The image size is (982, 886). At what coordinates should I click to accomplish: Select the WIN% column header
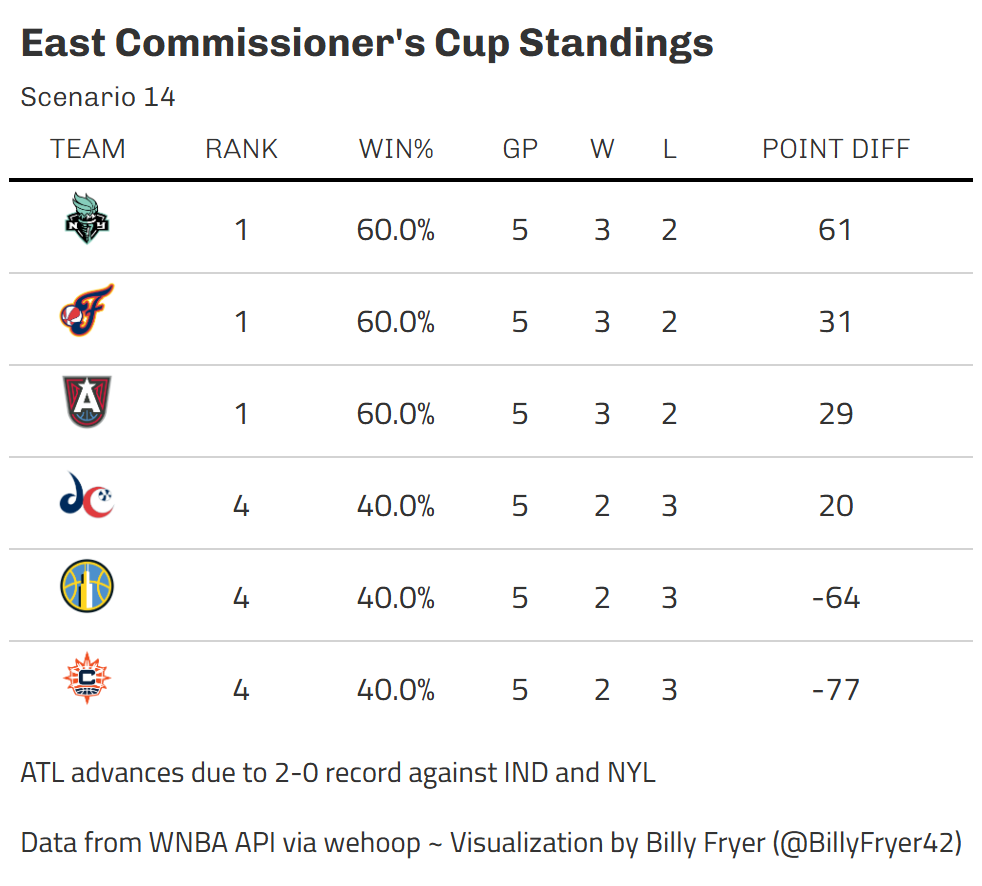[x=396, y=149]
